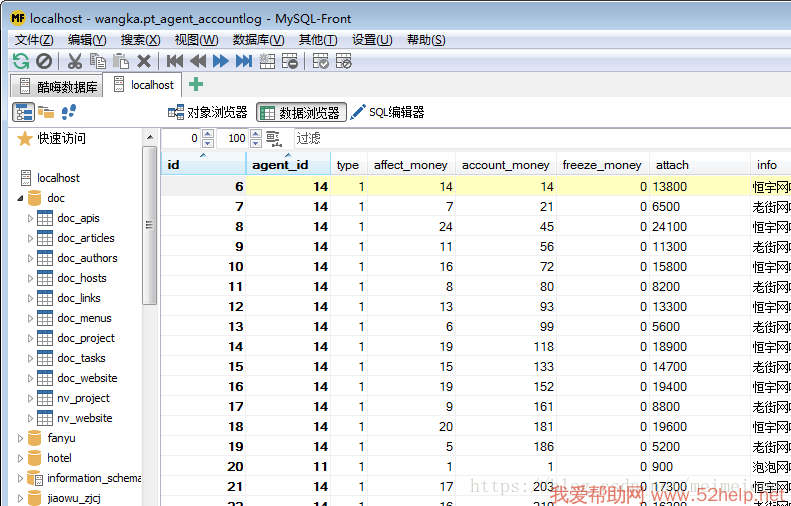Open the SQL编辑器 editor
Viewport: 791px width, 506px height.
pos(388,113)
